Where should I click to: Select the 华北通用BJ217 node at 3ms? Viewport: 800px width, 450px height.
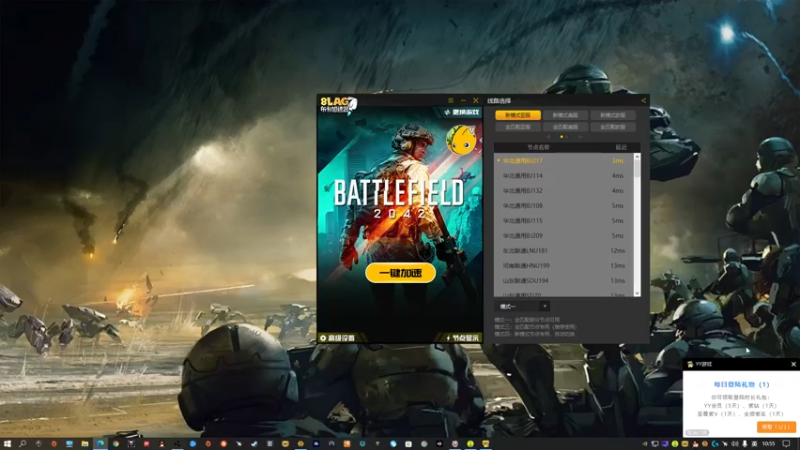pyautogui.click(x=564, y=161)
